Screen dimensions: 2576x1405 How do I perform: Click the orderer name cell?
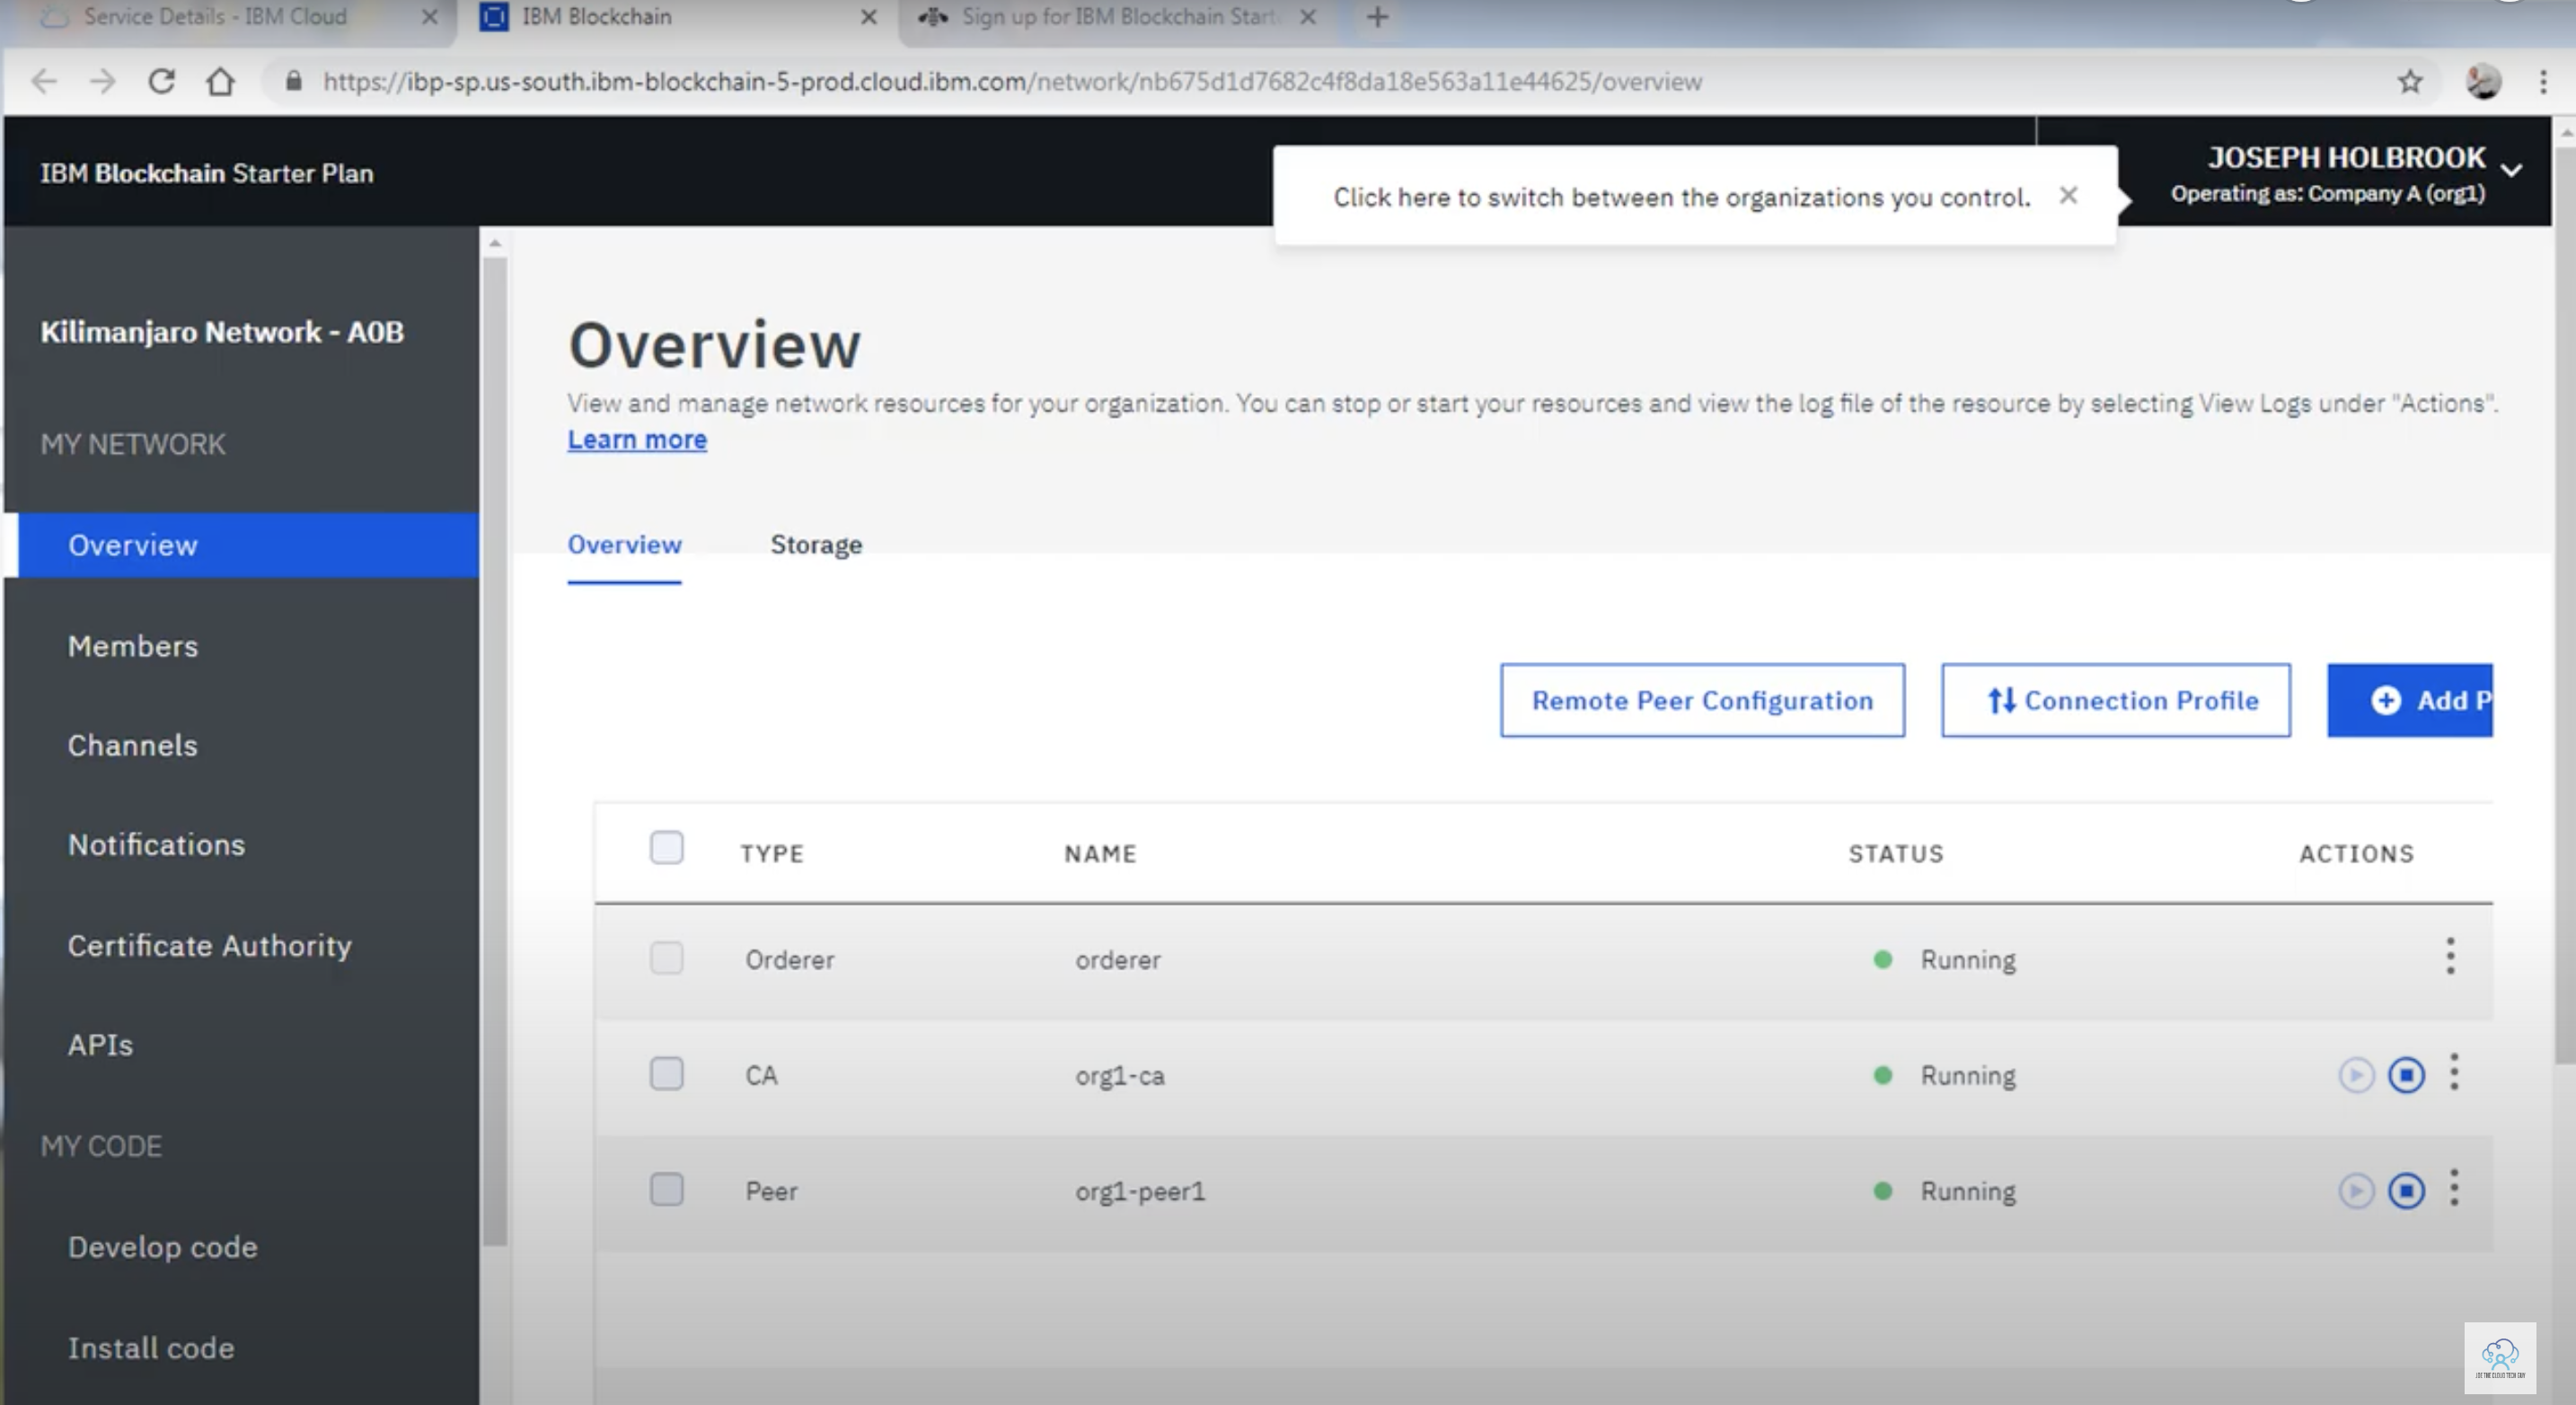pyautogui.click(x=1118, y=960)
